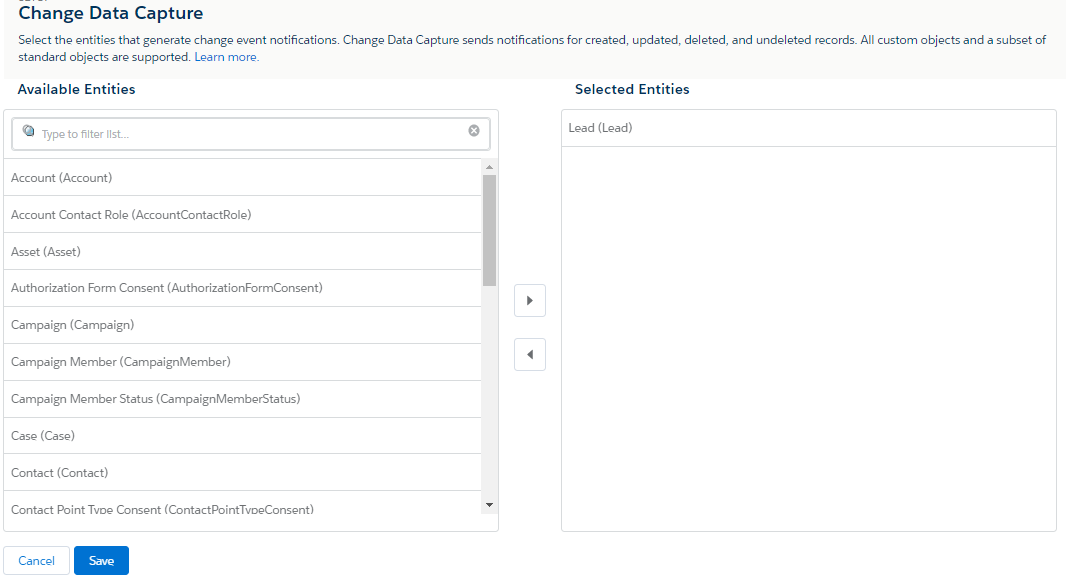Image resolution: width=1066 pixels, height=580 pixels.
Task: Open the Learn more link
Action: coord(226,57)
